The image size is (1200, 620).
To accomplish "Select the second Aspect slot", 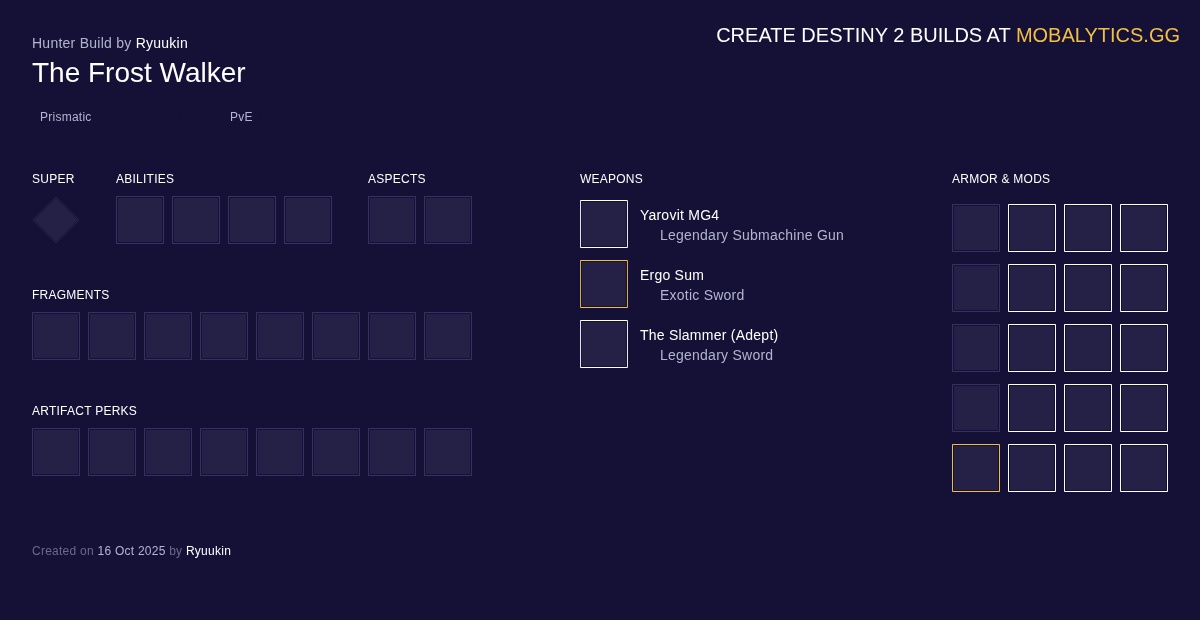I will click(x=448, y=220).
